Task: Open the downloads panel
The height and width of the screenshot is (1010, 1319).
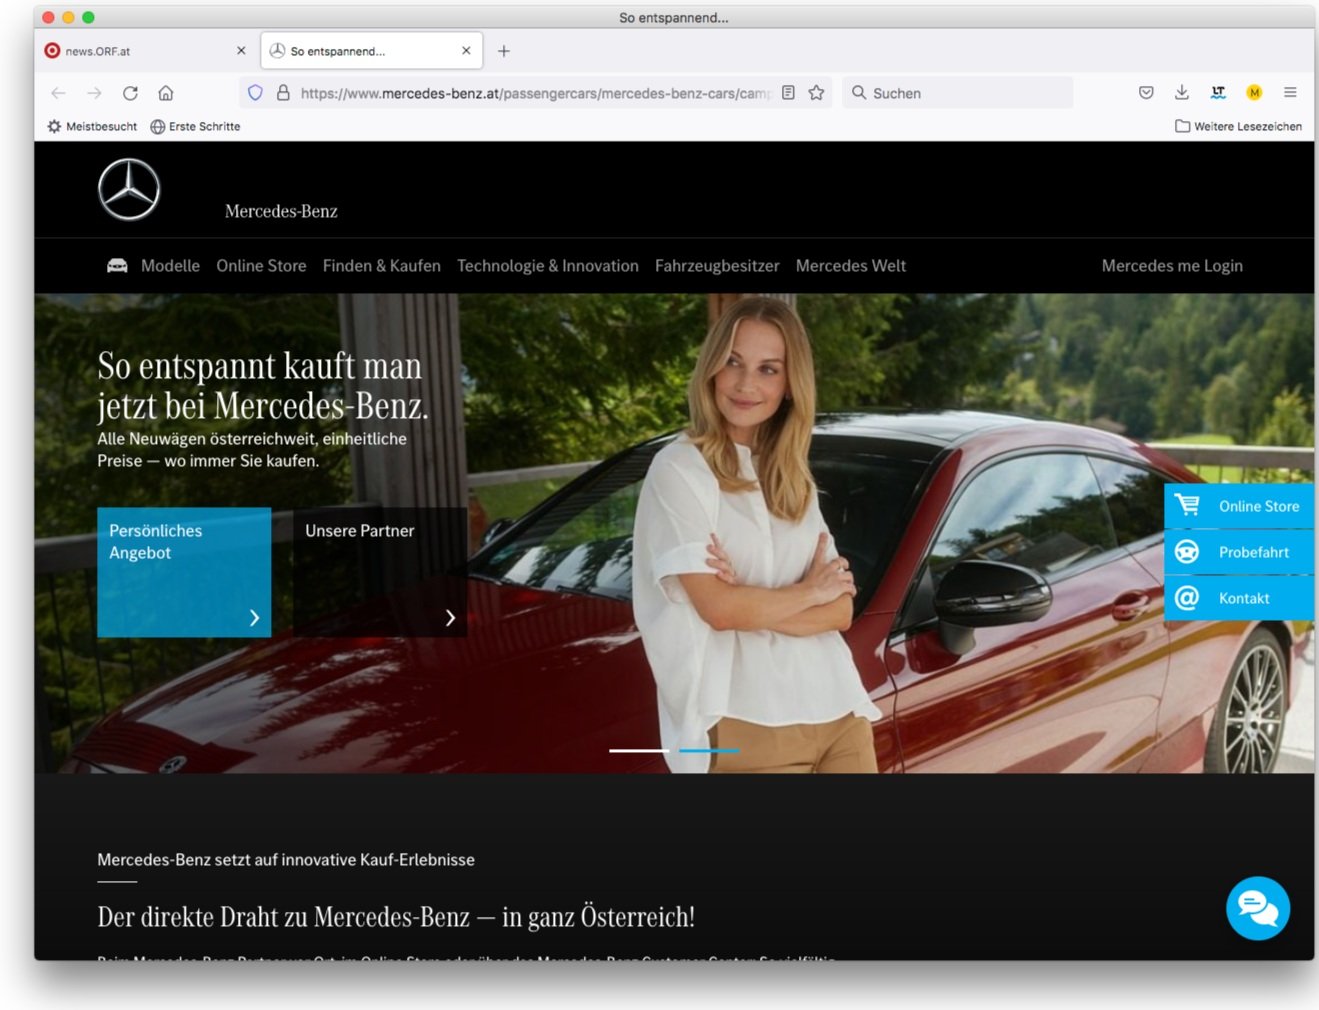Action: tap(1182, 93)
